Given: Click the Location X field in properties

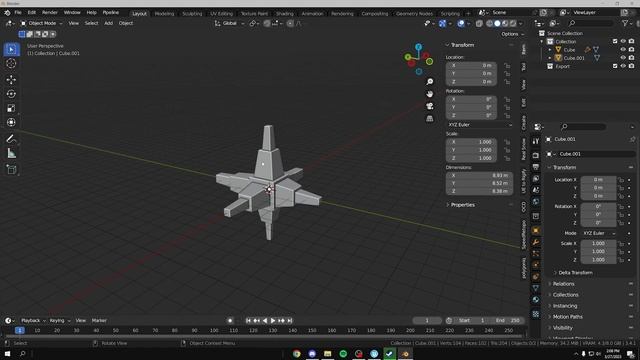Looking at the screenshot, I should click(x=598, y=180).
